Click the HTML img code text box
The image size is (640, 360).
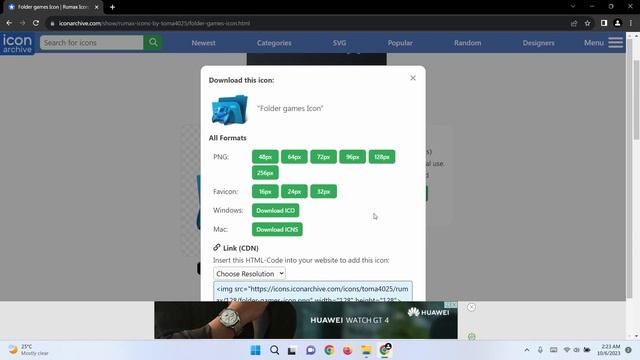pos(313,291)
